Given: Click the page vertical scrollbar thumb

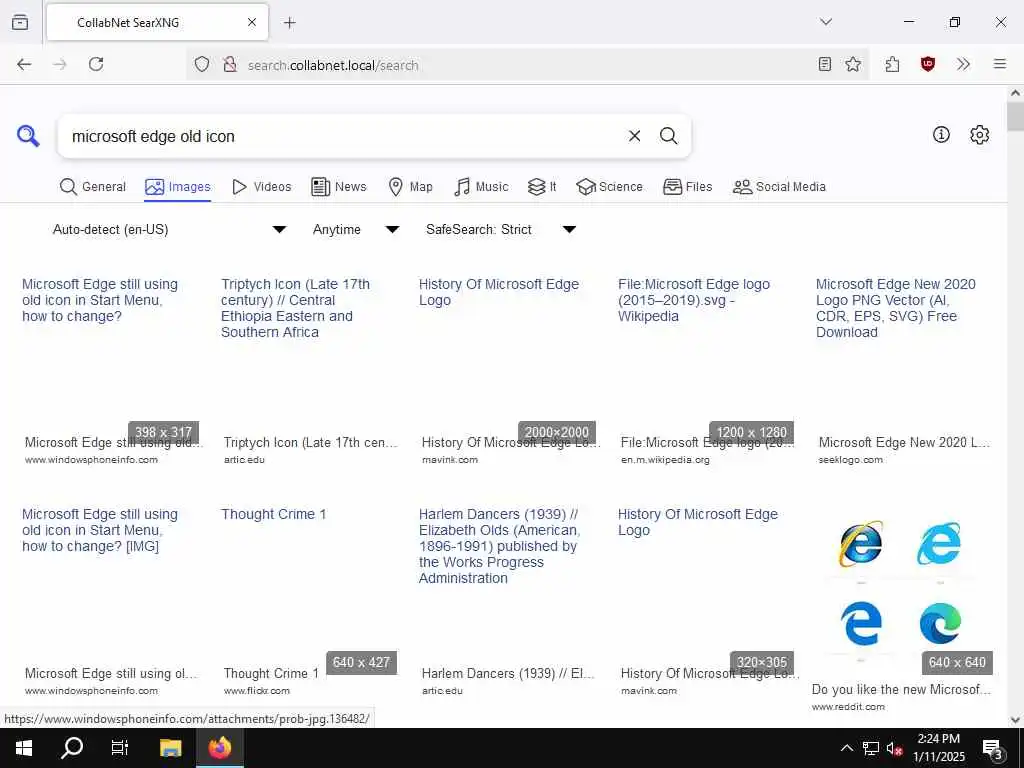Looking at the screenshot, I should point(1016,116).
